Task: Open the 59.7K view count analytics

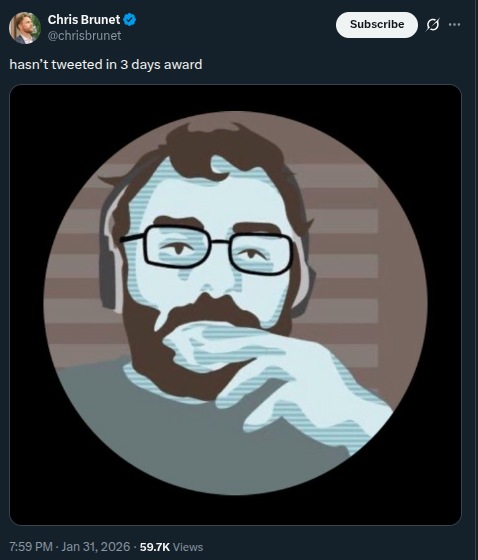Action: coord(154,547)
